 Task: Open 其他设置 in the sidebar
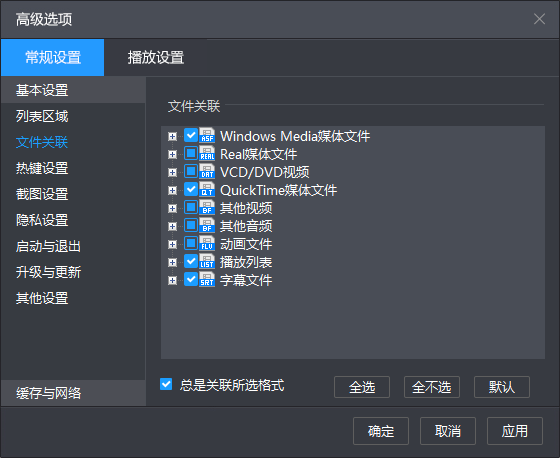tap(73, 298)
